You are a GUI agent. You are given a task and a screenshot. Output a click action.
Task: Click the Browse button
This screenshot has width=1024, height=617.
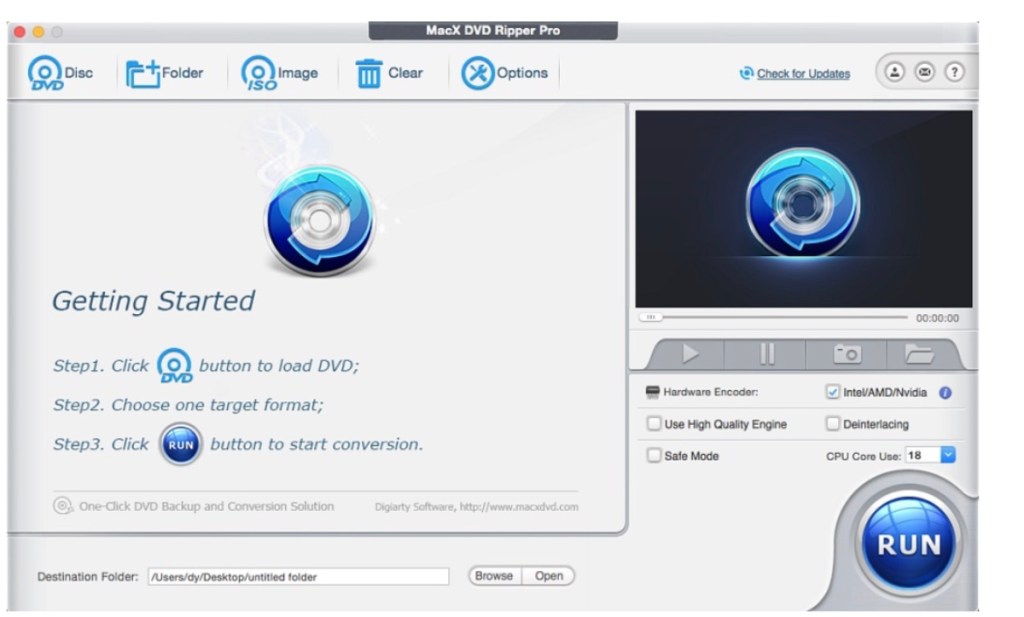coord(494,576)
